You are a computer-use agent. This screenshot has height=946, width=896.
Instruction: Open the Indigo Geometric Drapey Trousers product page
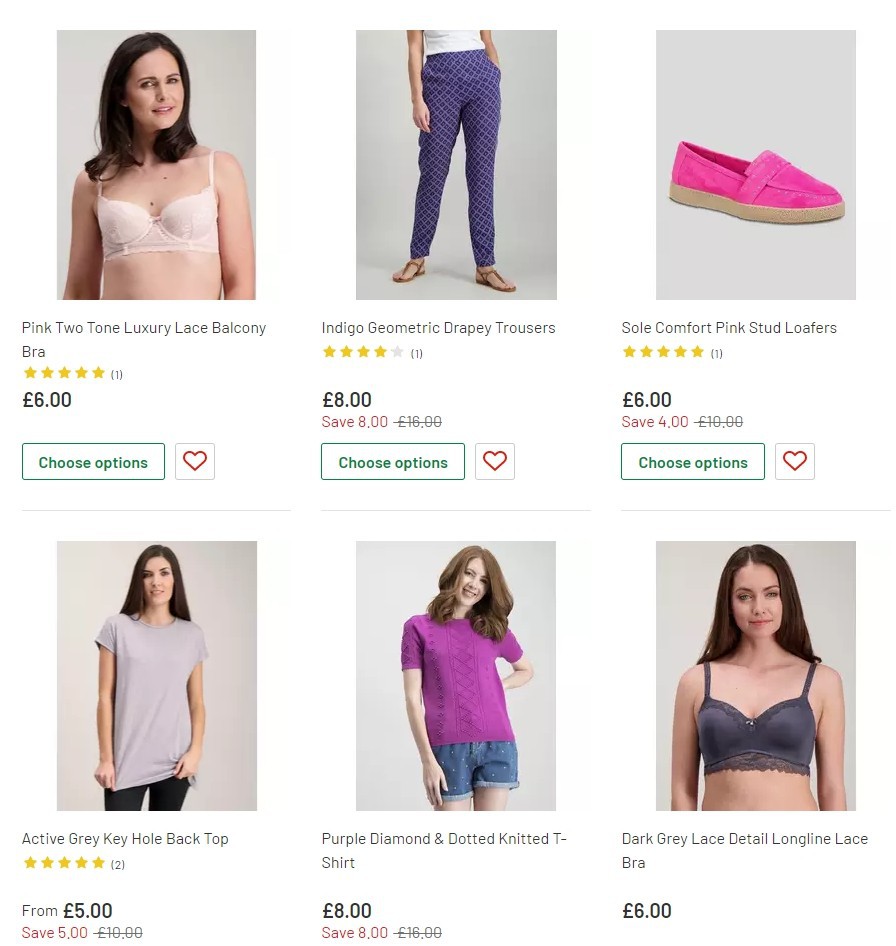click(438, 327)
